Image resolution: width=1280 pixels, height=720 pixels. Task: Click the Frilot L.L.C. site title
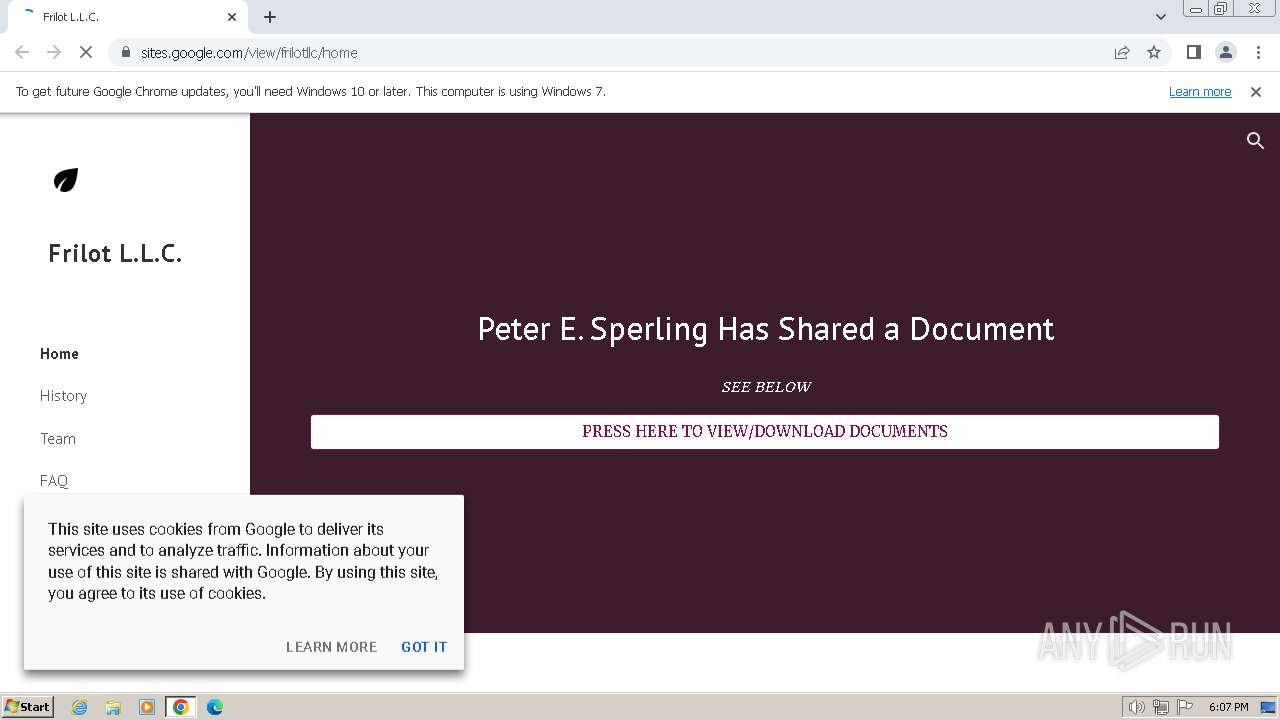[x=115, y=254]
